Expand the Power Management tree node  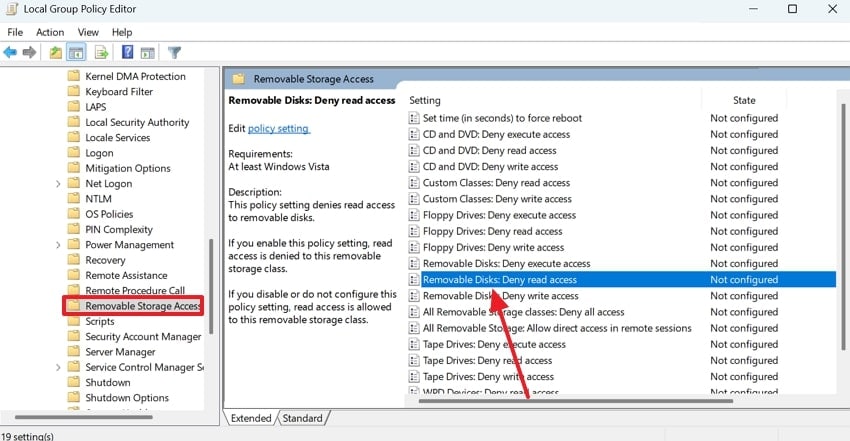pos(58,245)
